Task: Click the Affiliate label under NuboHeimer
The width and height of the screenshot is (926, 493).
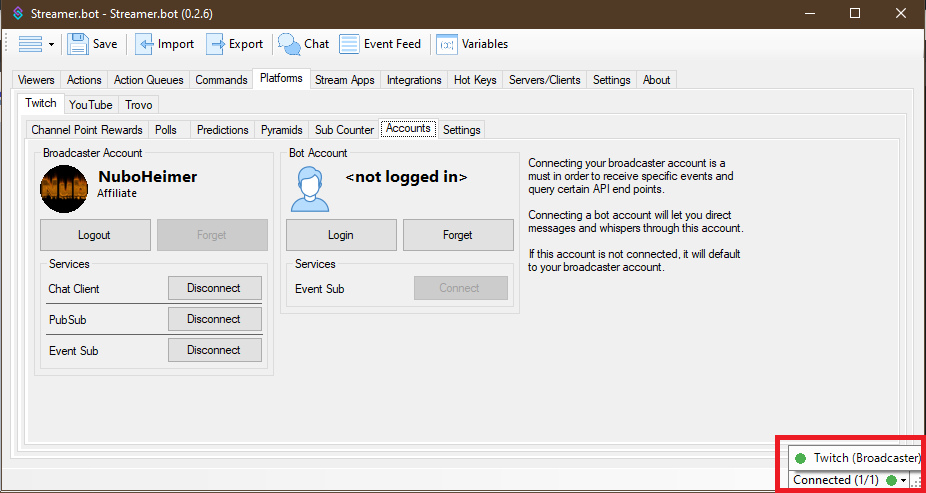Action: point(117,193)
